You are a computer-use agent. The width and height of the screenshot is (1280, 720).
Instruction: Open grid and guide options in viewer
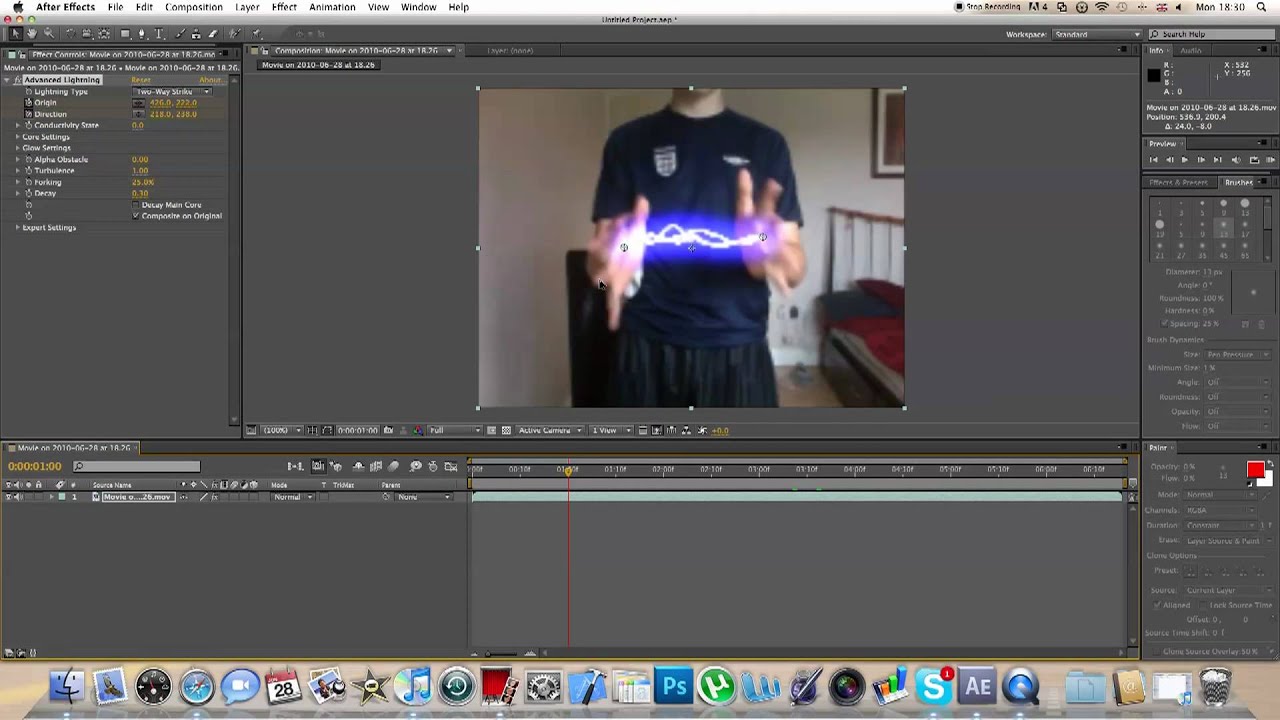pyautogui.click(x=312, y=430)
